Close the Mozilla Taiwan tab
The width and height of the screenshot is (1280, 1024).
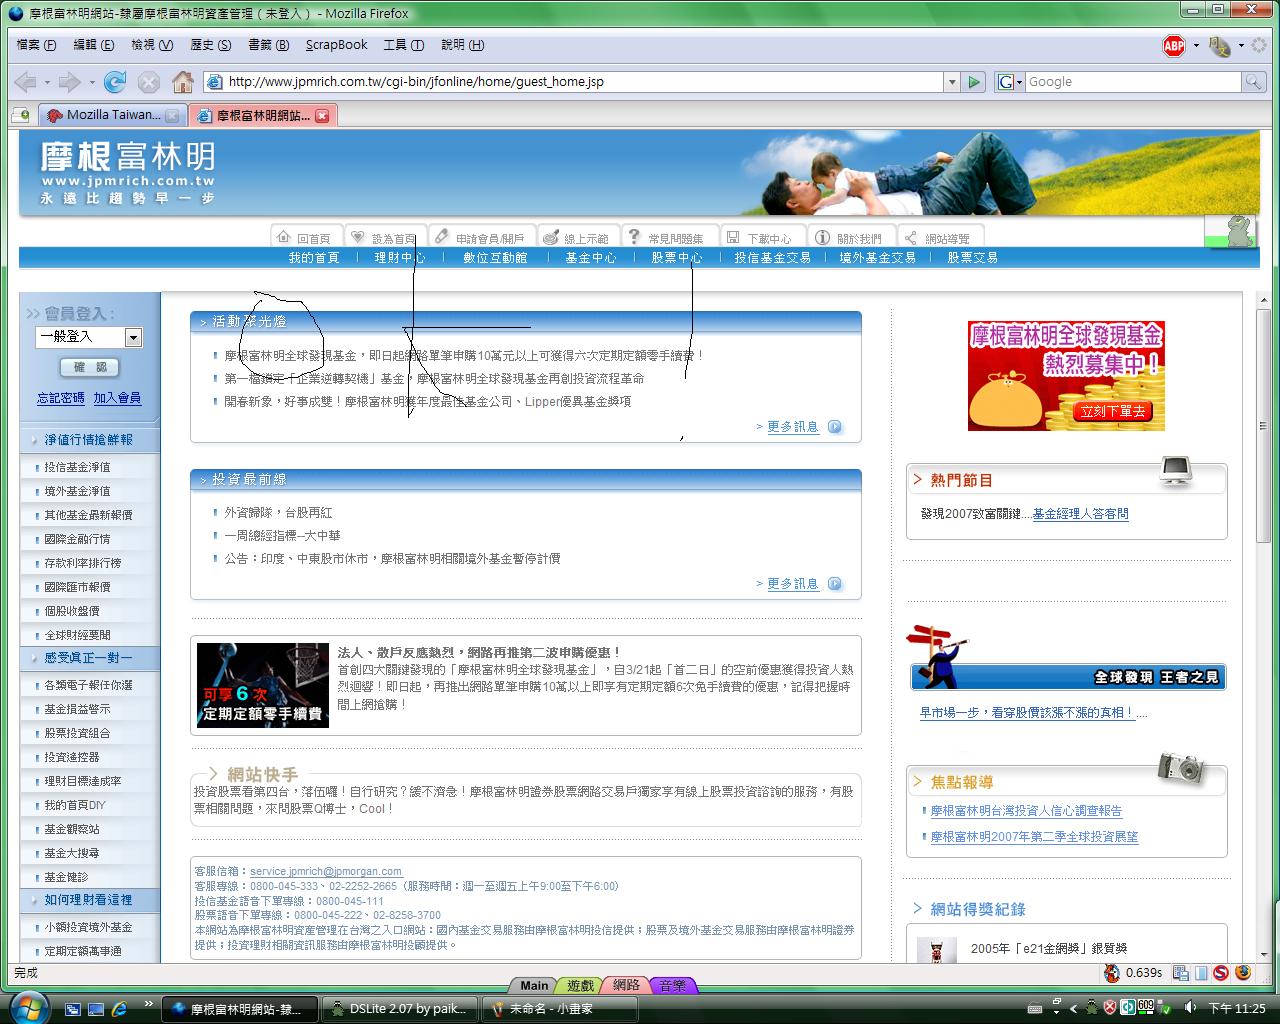[172, 115]
